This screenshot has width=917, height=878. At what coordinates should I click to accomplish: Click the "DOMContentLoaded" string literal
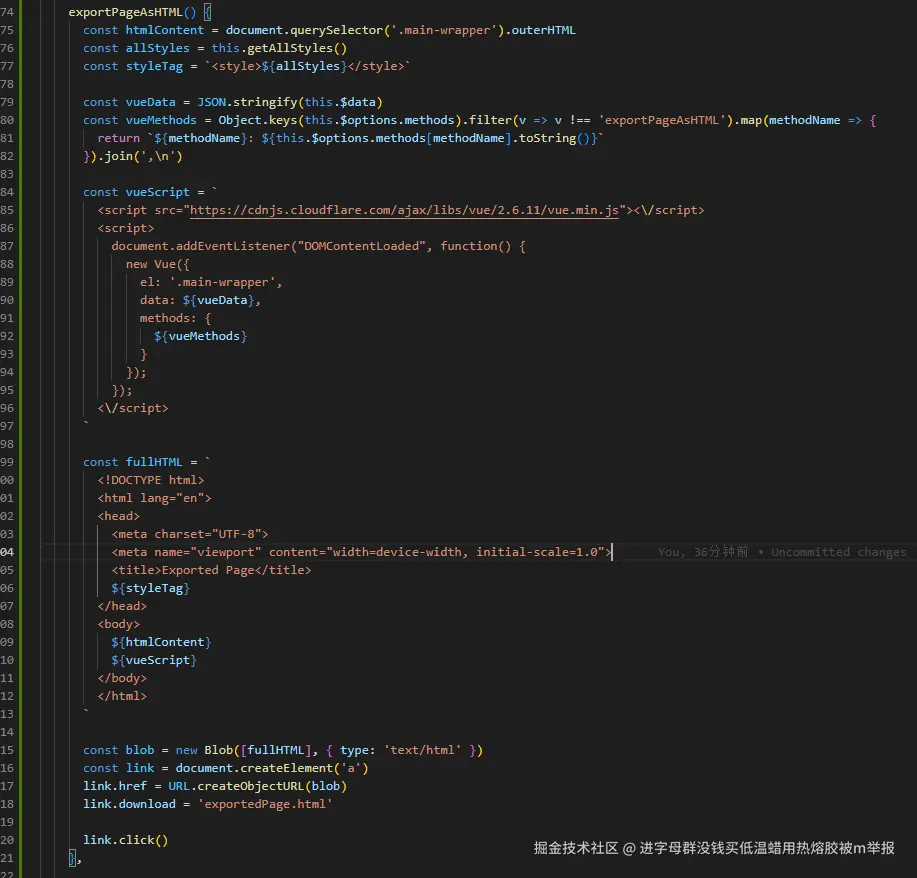pyautogui.click(x=362, y=246)
